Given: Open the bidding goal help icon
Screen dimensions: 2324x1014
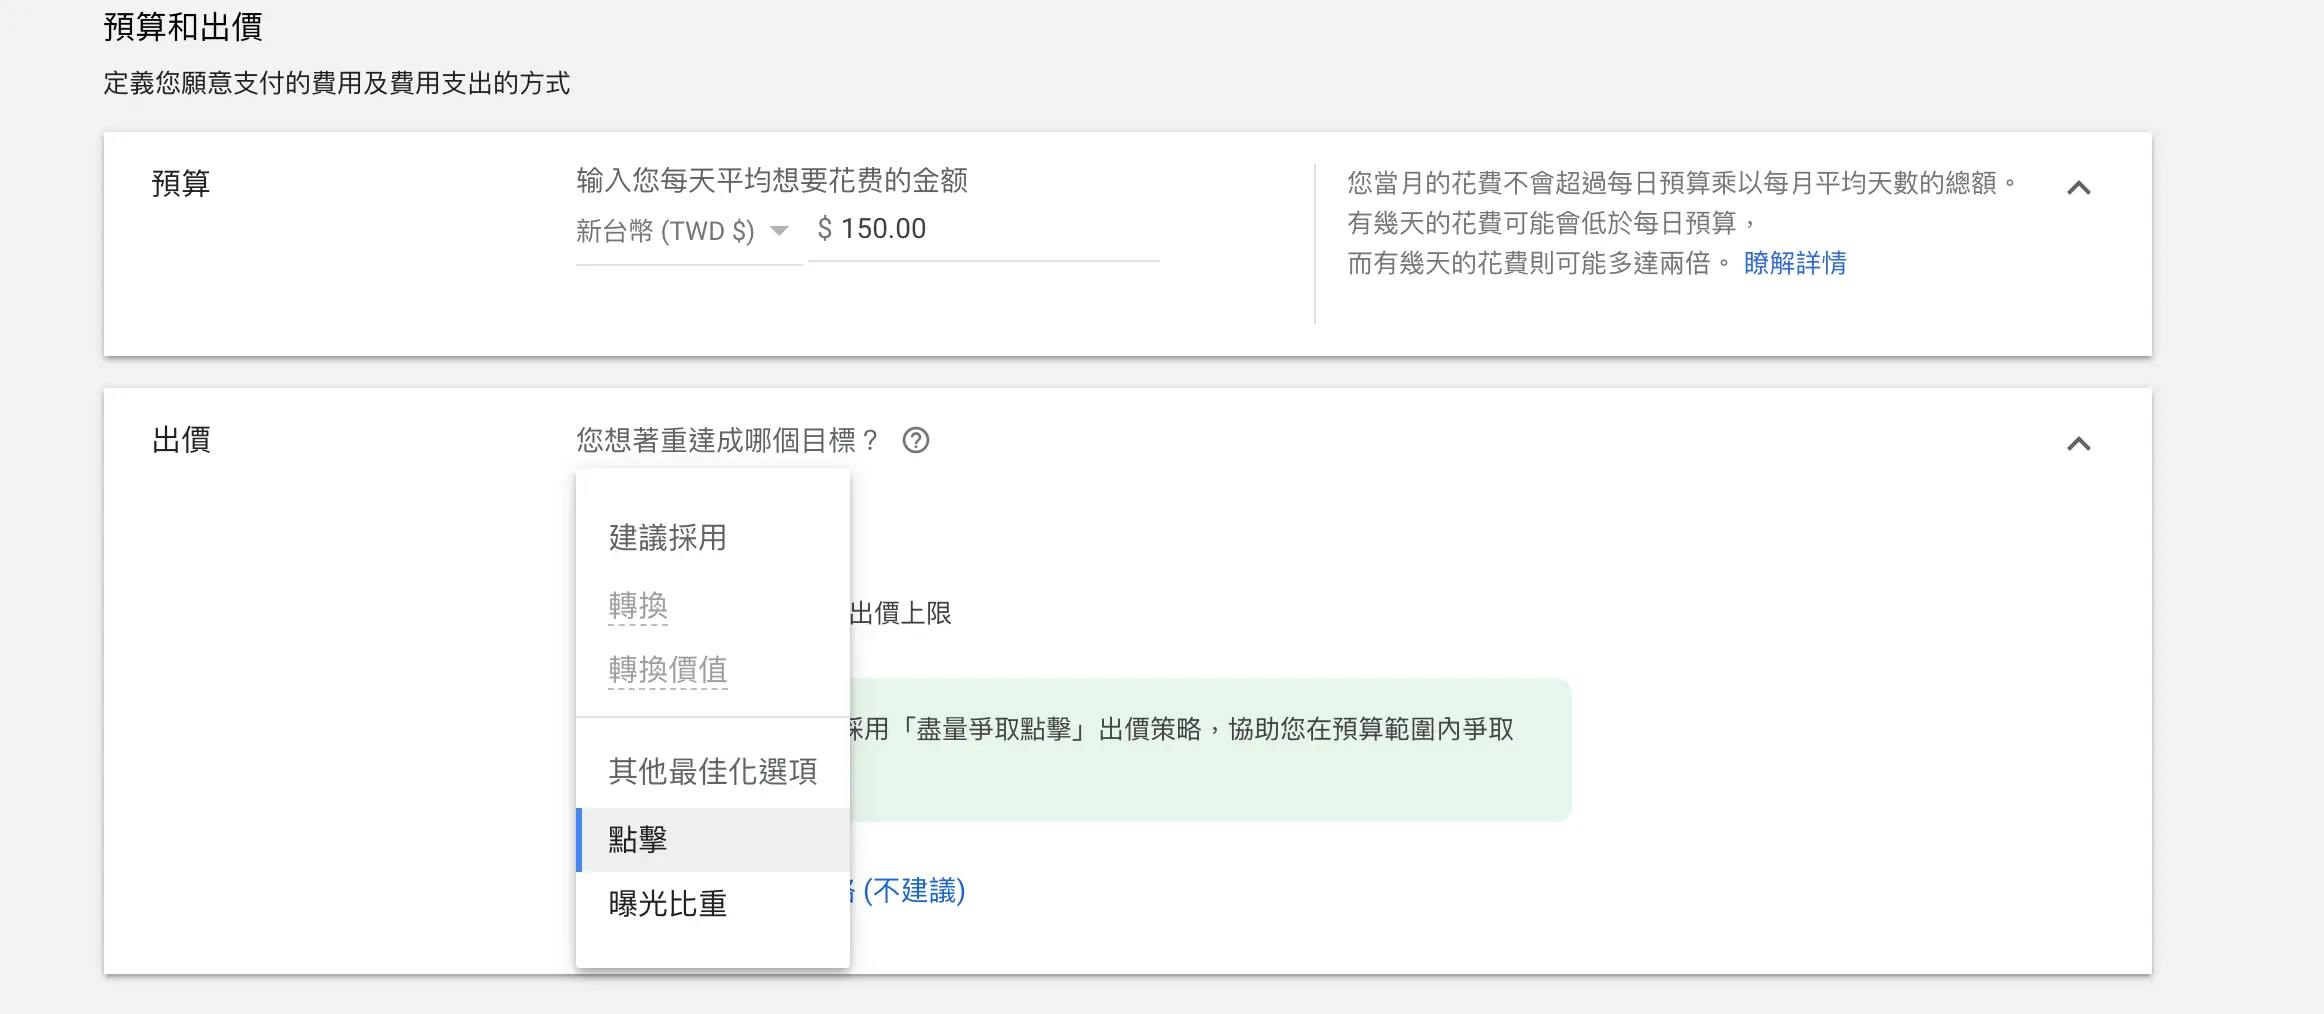Looking at the screenshot, I should click(x=915, y=441).
